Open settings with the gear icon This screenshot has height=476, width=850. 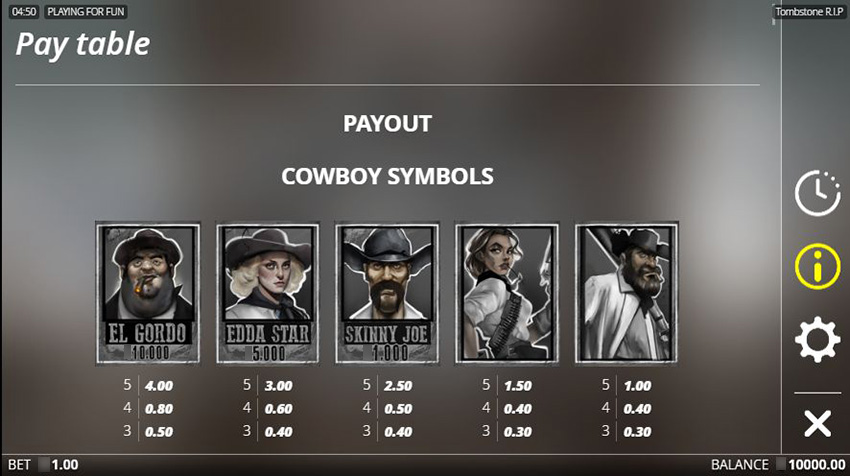(817, 339)
